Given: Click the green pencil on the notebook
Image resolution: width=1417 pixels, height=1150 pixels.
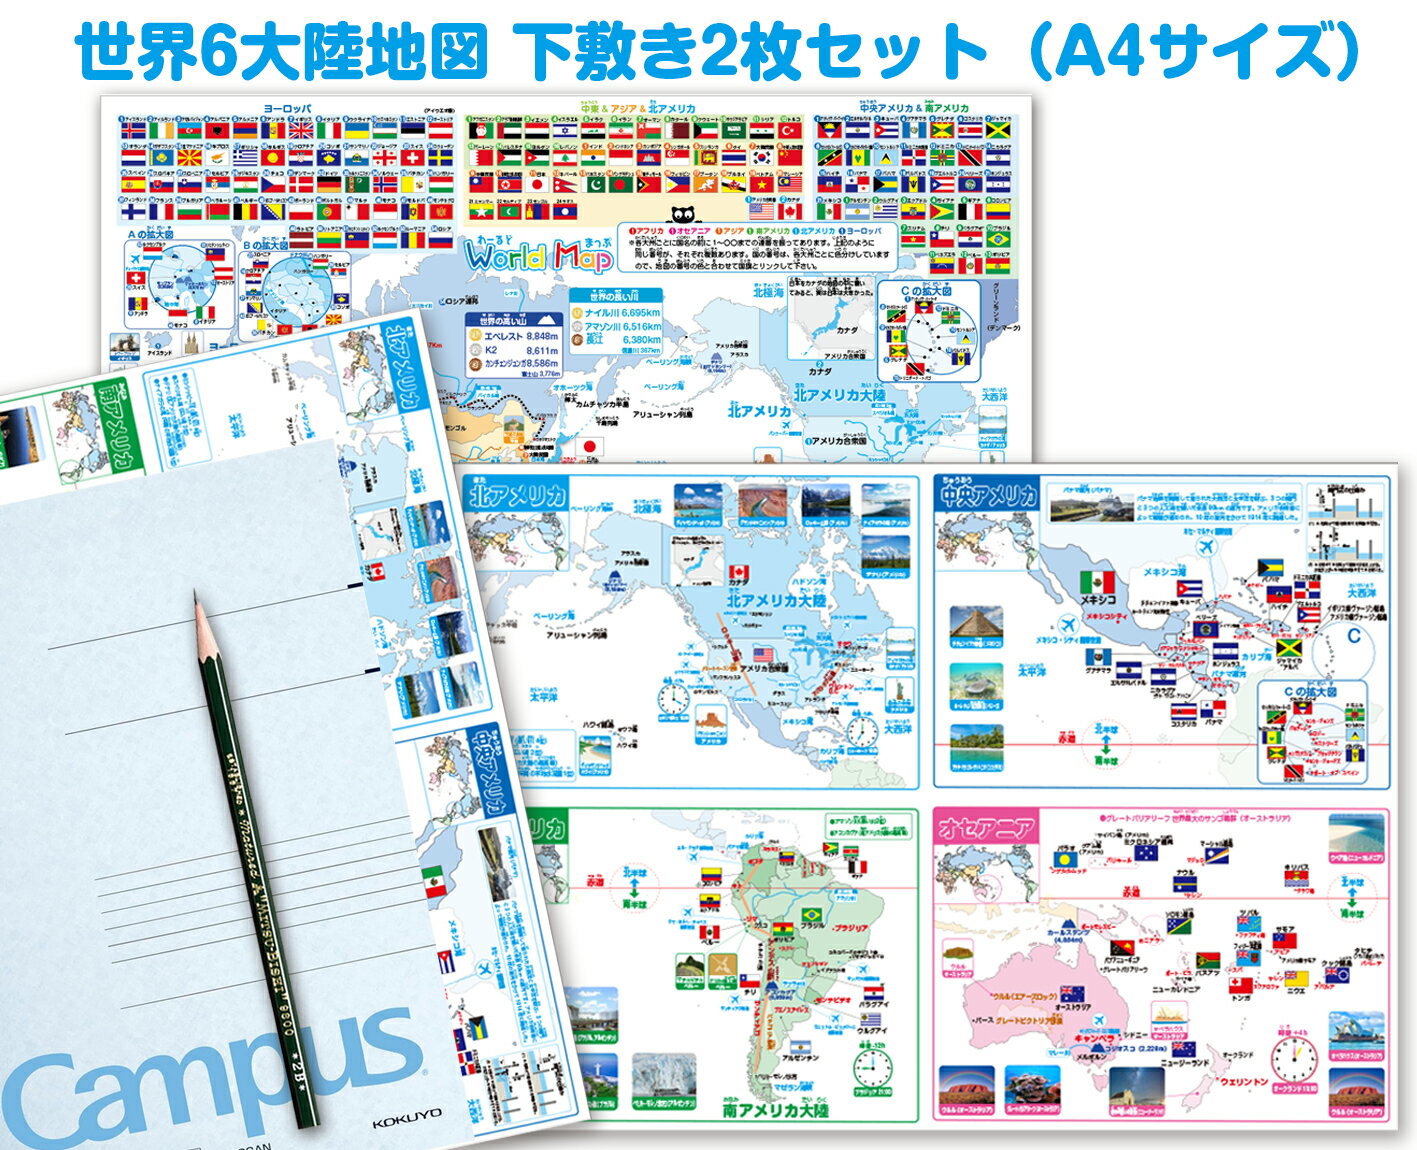Looking at the screenshot, I should click(255, 860).
